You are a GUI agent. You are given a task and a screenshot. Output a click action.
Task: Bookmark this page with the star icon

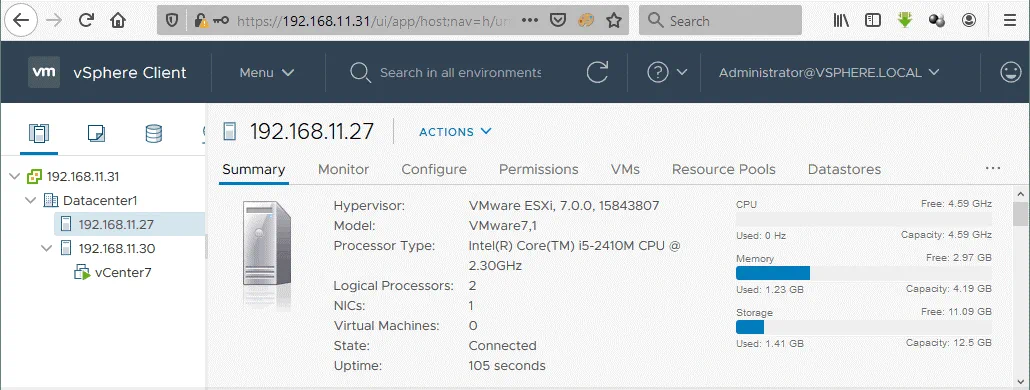coord(614,20)
